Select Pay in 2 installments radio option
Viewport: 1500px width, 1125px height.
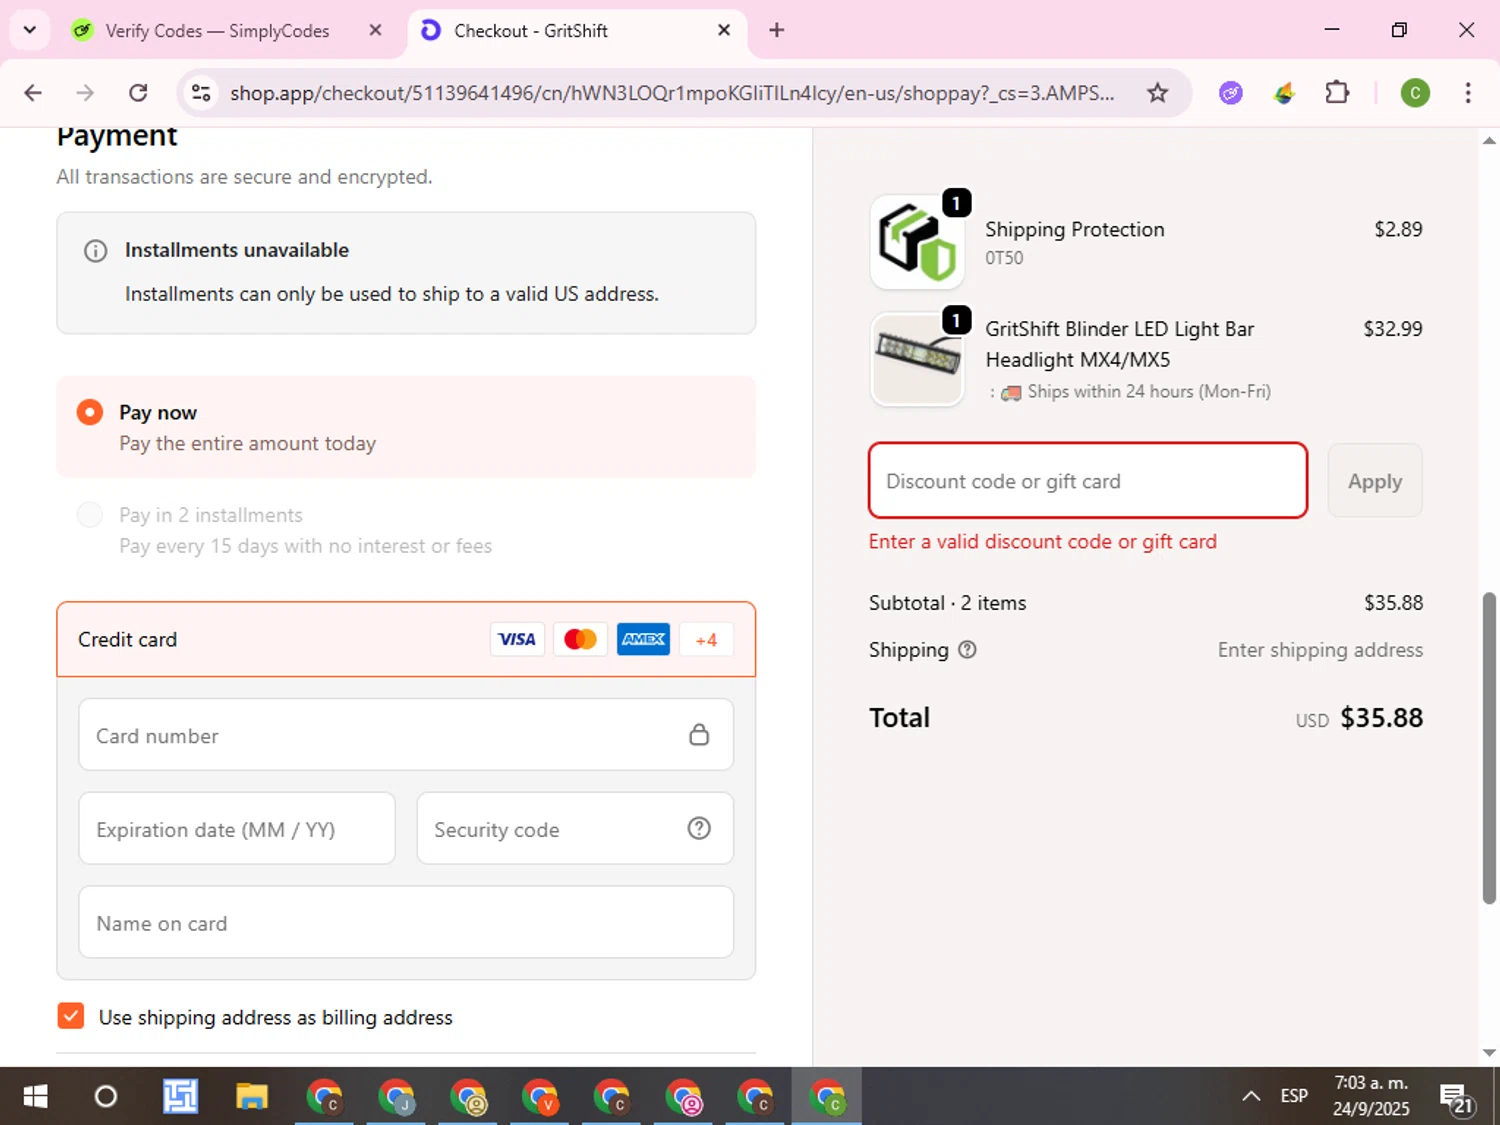coord(90,515)
